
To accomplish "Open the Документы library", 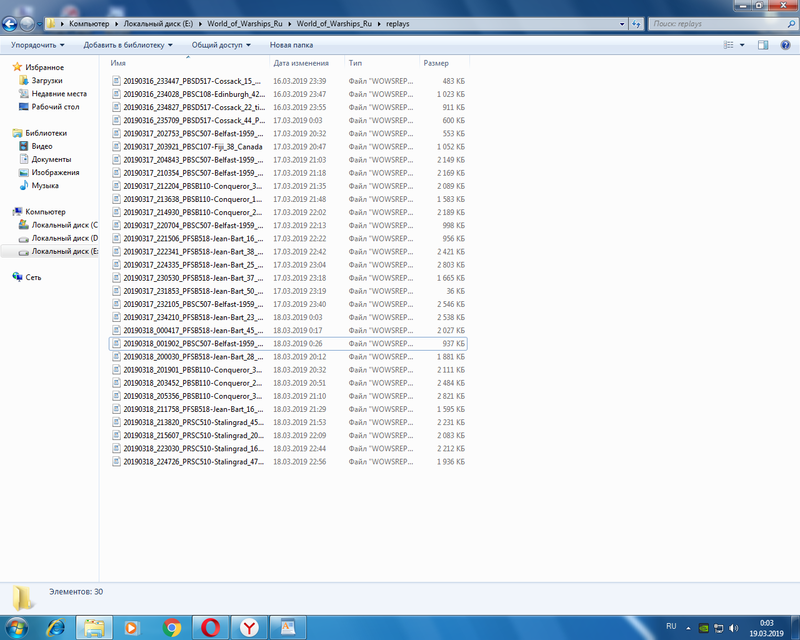I will click(45, 159).
